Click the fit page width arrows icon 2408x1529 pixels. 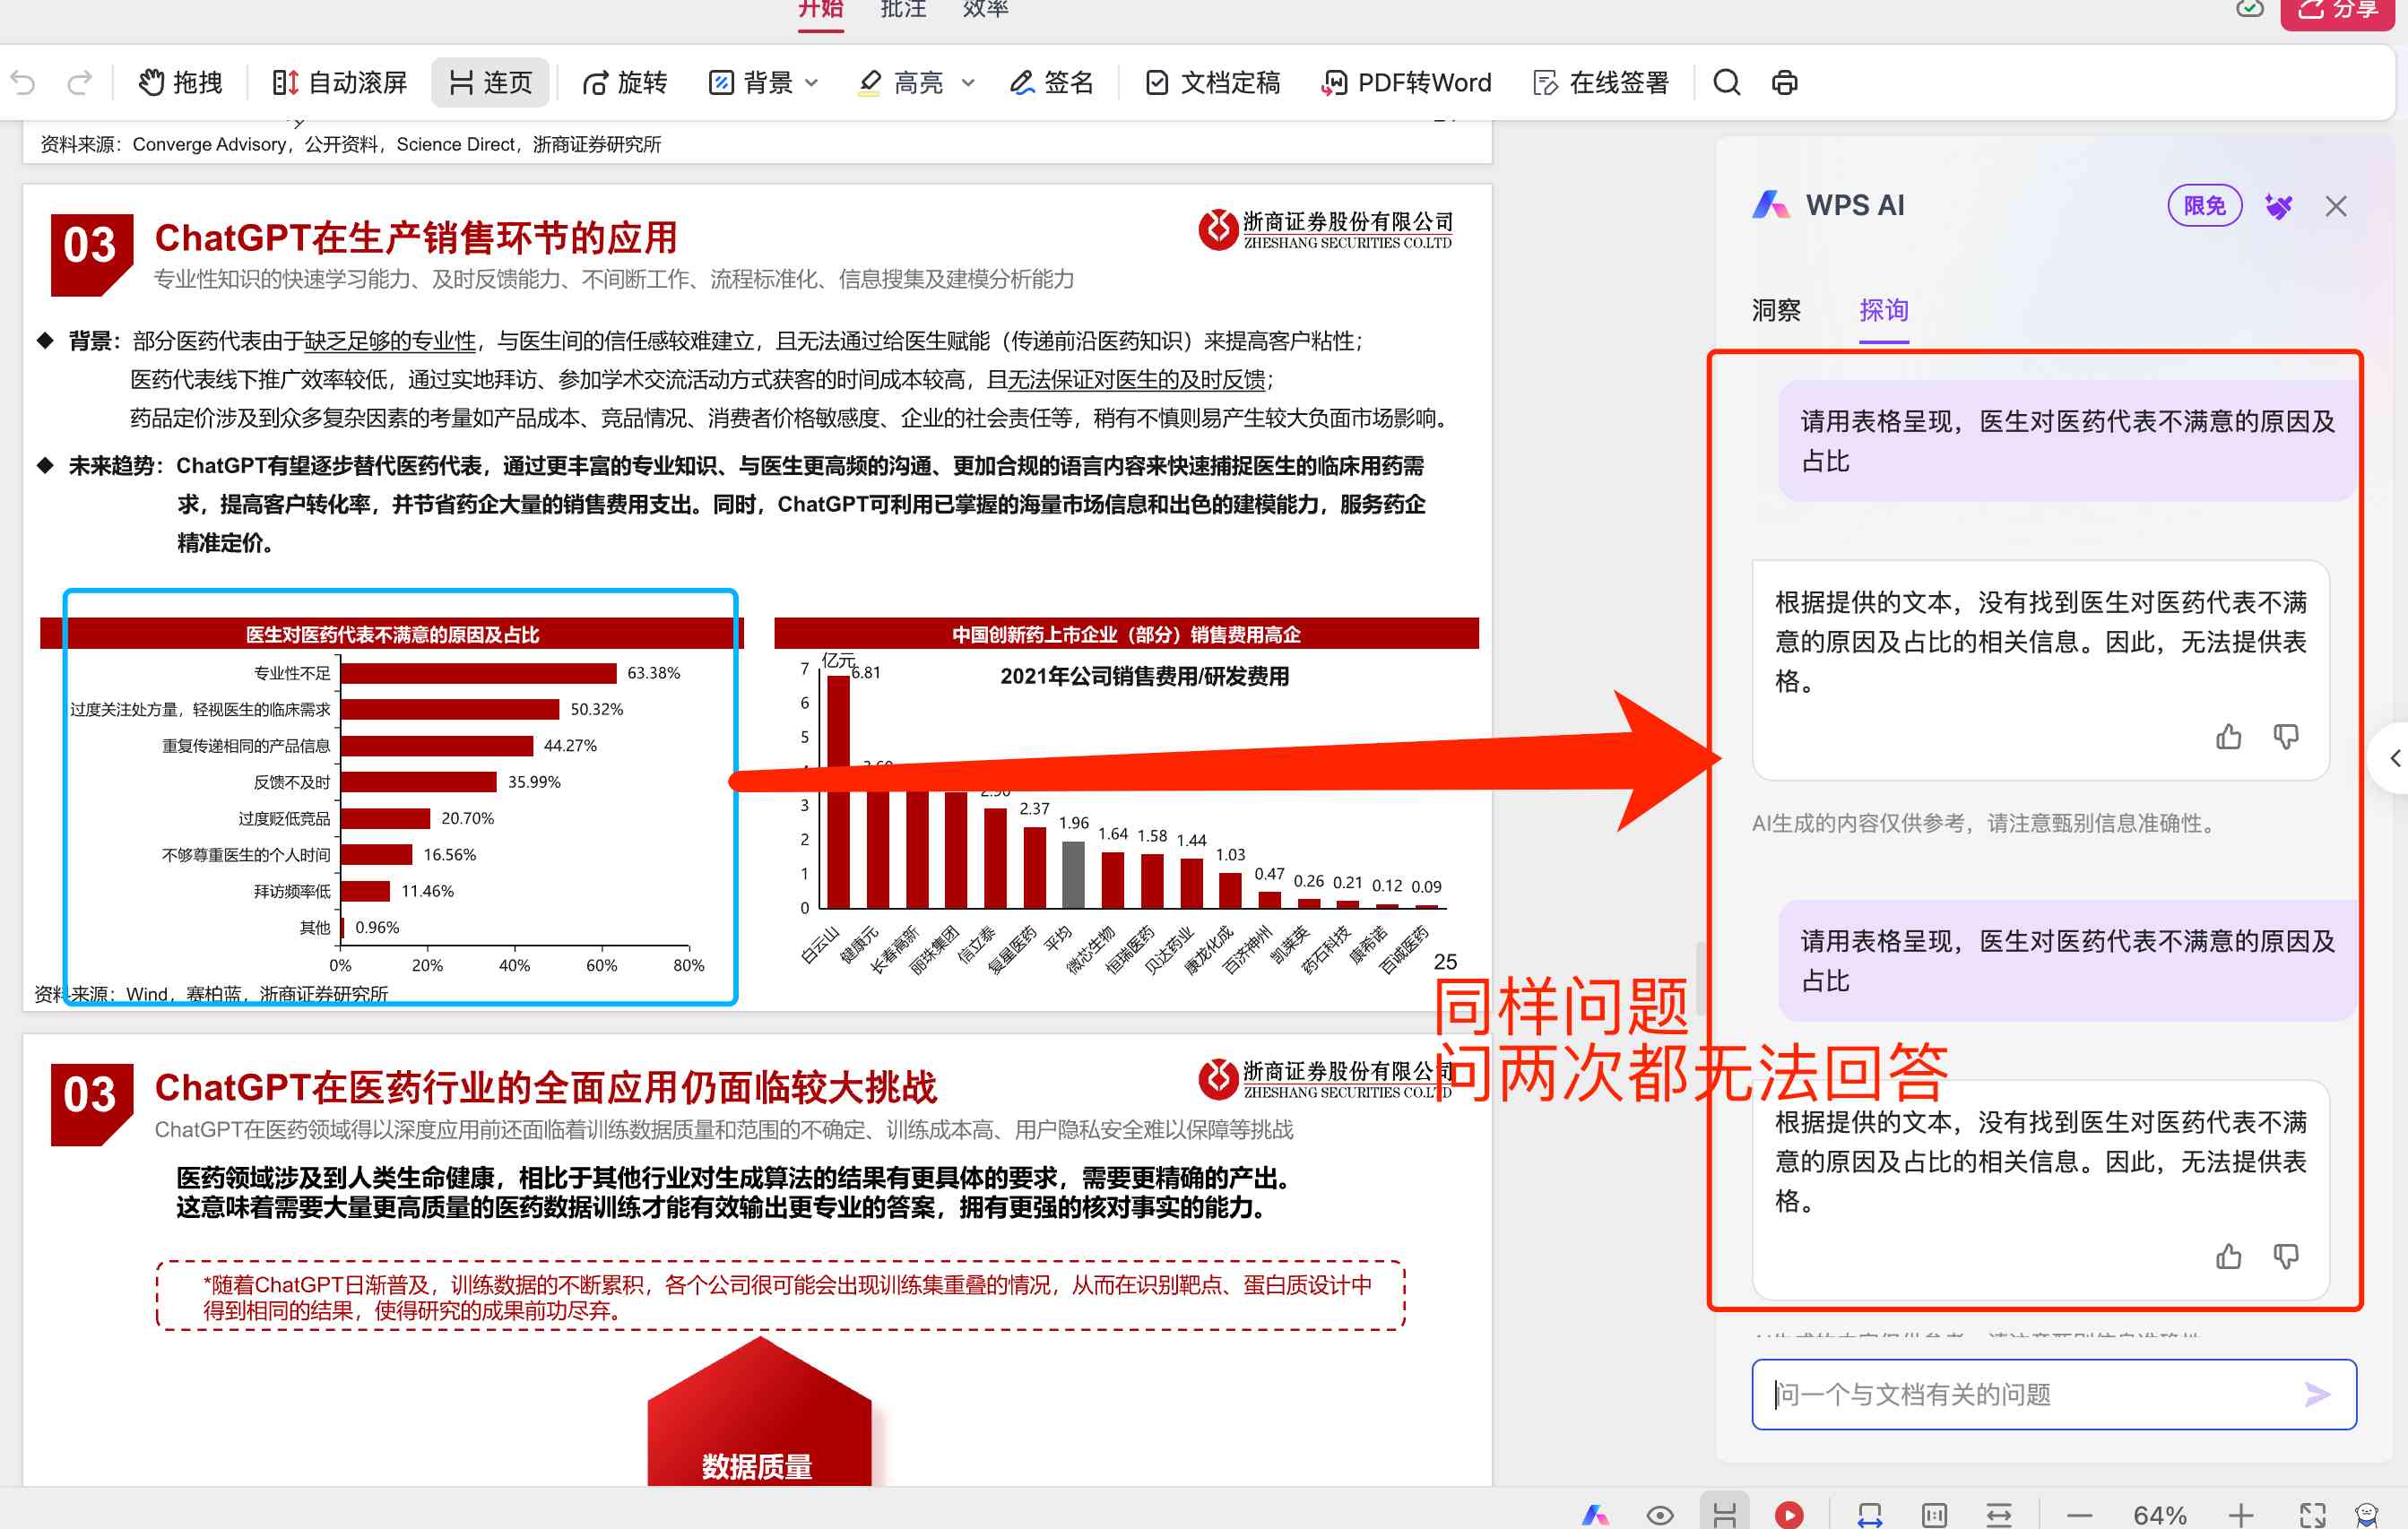pos(1999,1515)
